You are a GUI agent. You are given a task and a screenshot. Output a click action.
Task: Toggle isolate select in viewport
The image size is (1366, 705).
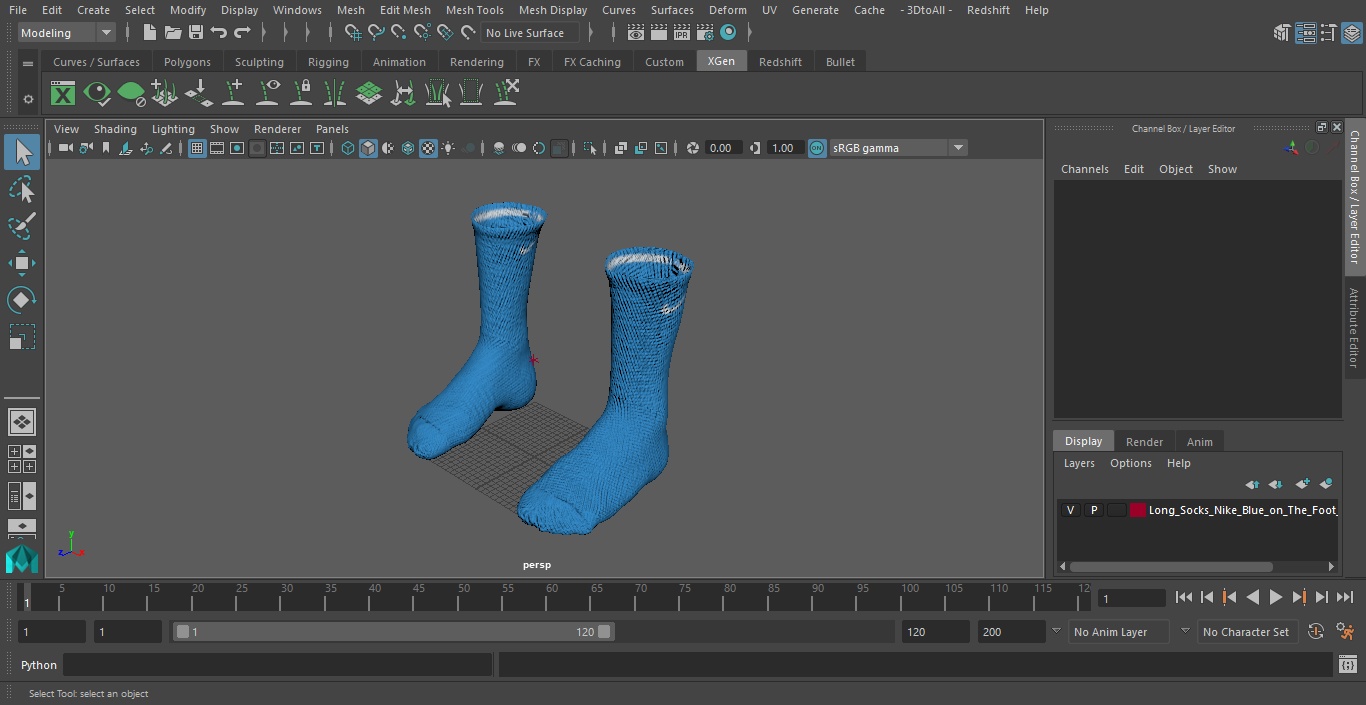(x=590, y=148)
